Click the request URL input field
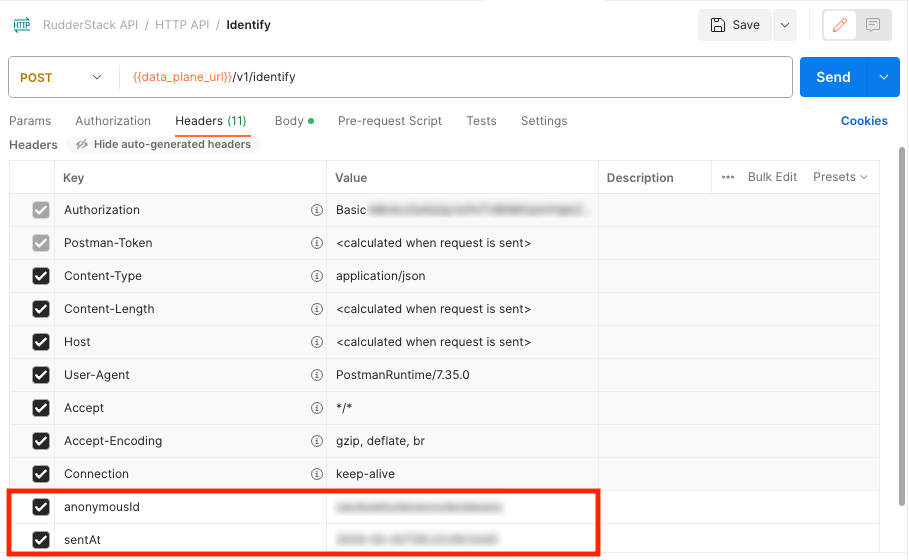Screen dimensions: 909x560 point(455,77)
